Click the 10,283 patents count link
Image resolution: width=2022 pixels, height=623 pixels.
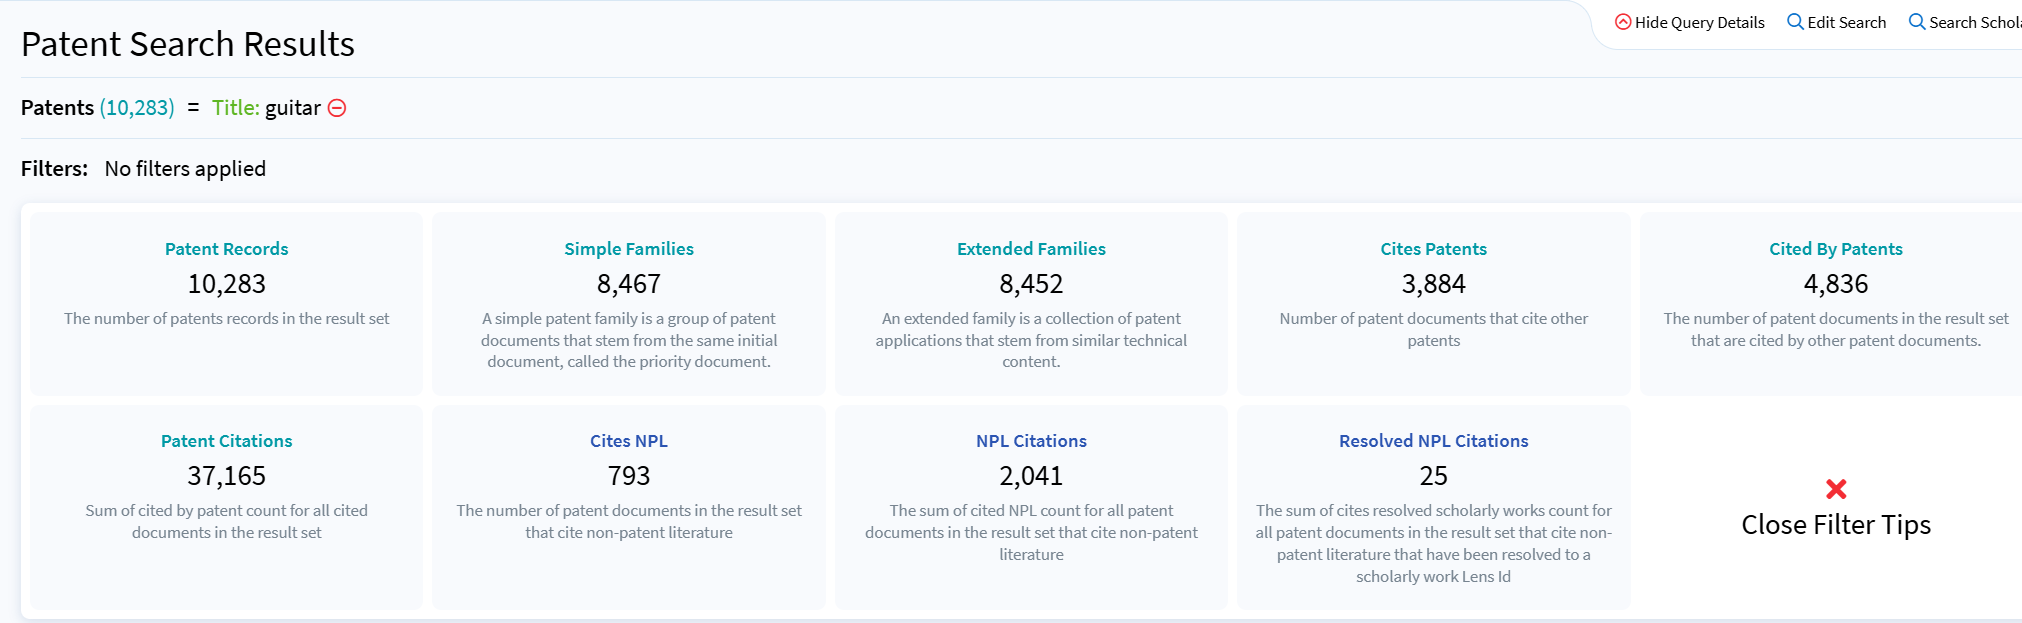tap(137, 108)
